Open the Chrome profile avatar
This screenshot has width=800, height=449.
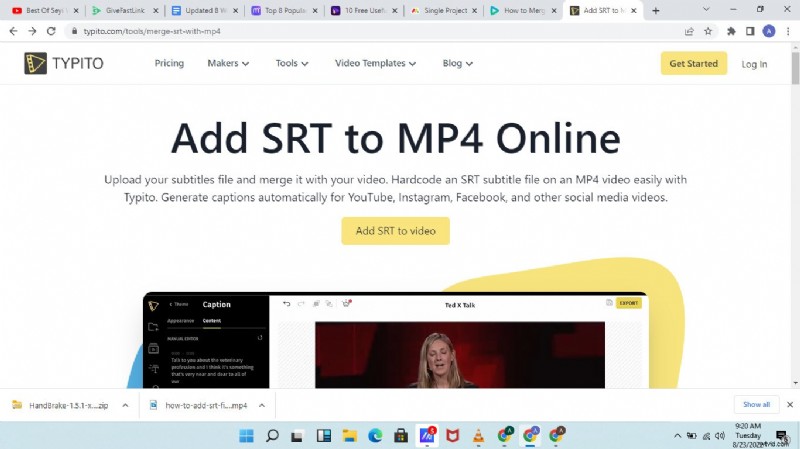coord(769,31)
